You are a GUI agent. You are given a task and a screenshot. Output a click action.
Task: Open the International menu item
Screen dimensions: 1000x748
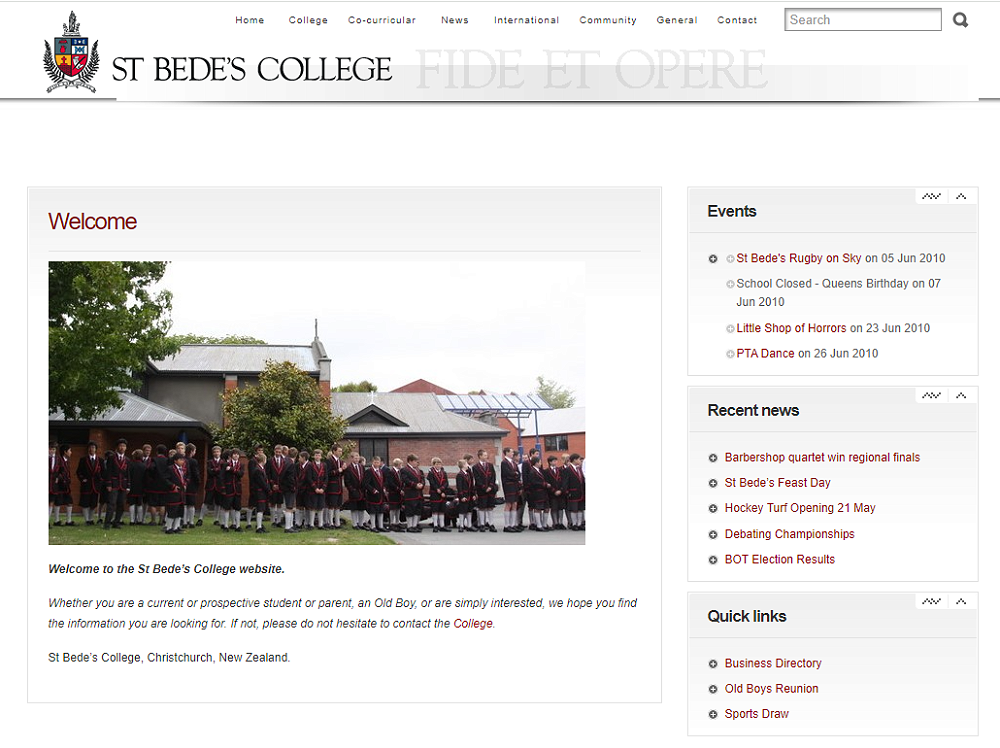(526, 20)
